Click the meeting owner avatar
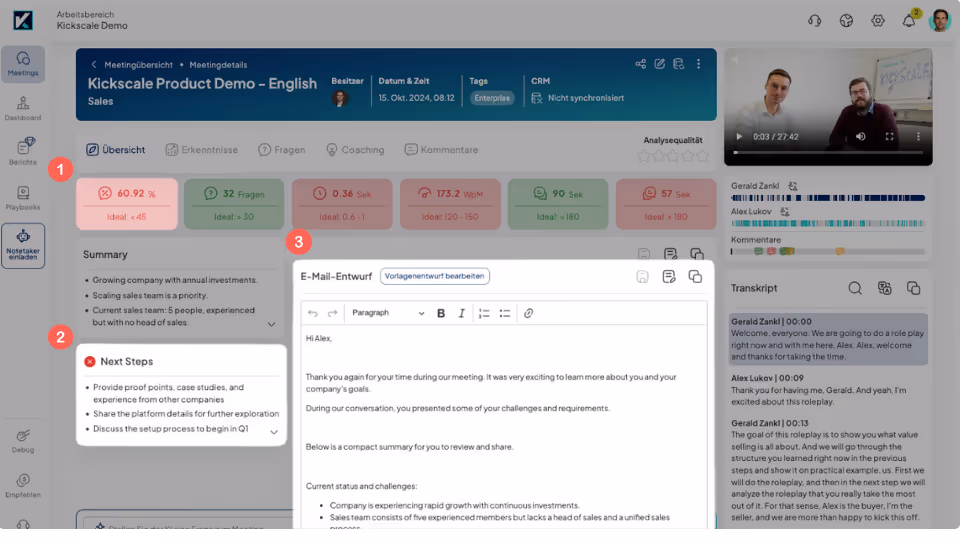The image size is (960, 539). [x=340, y=98]
